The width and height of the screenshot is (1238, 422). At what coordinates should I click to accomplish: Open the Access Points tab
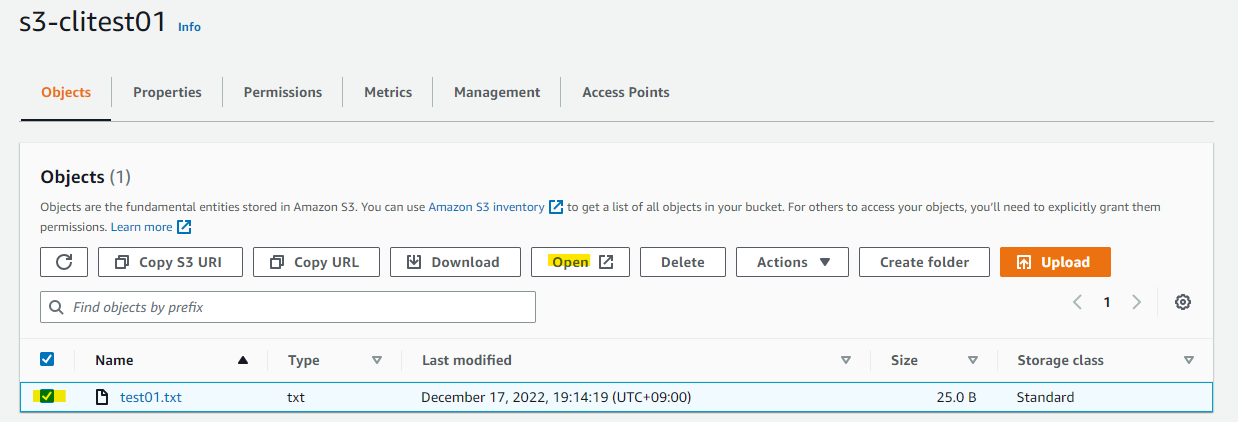(626, 92)
